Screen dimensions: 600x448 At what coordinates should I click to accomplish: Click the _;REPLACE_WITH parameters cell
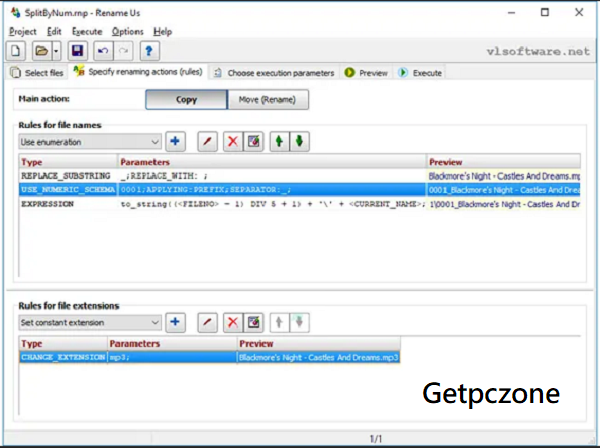point(272,176)
